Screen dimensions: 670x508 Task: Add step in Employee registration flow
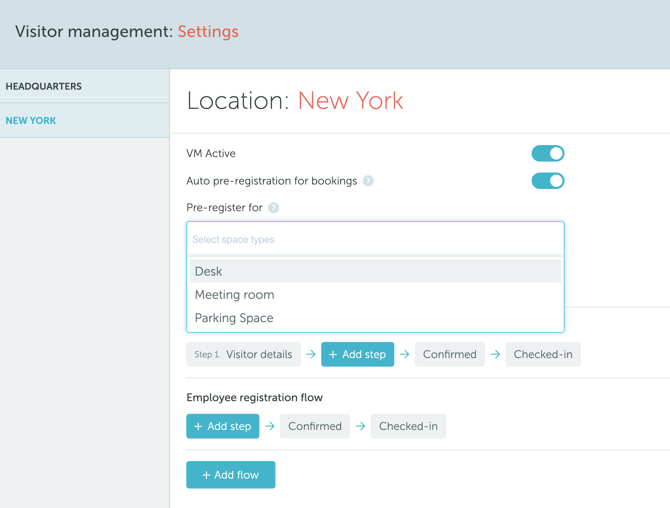click(223, 426)
